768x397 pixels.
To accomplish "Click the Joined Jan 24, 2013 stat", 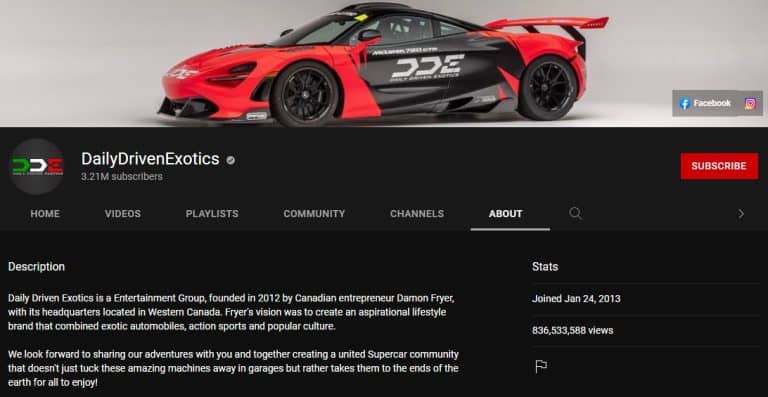I will point(576,299).
